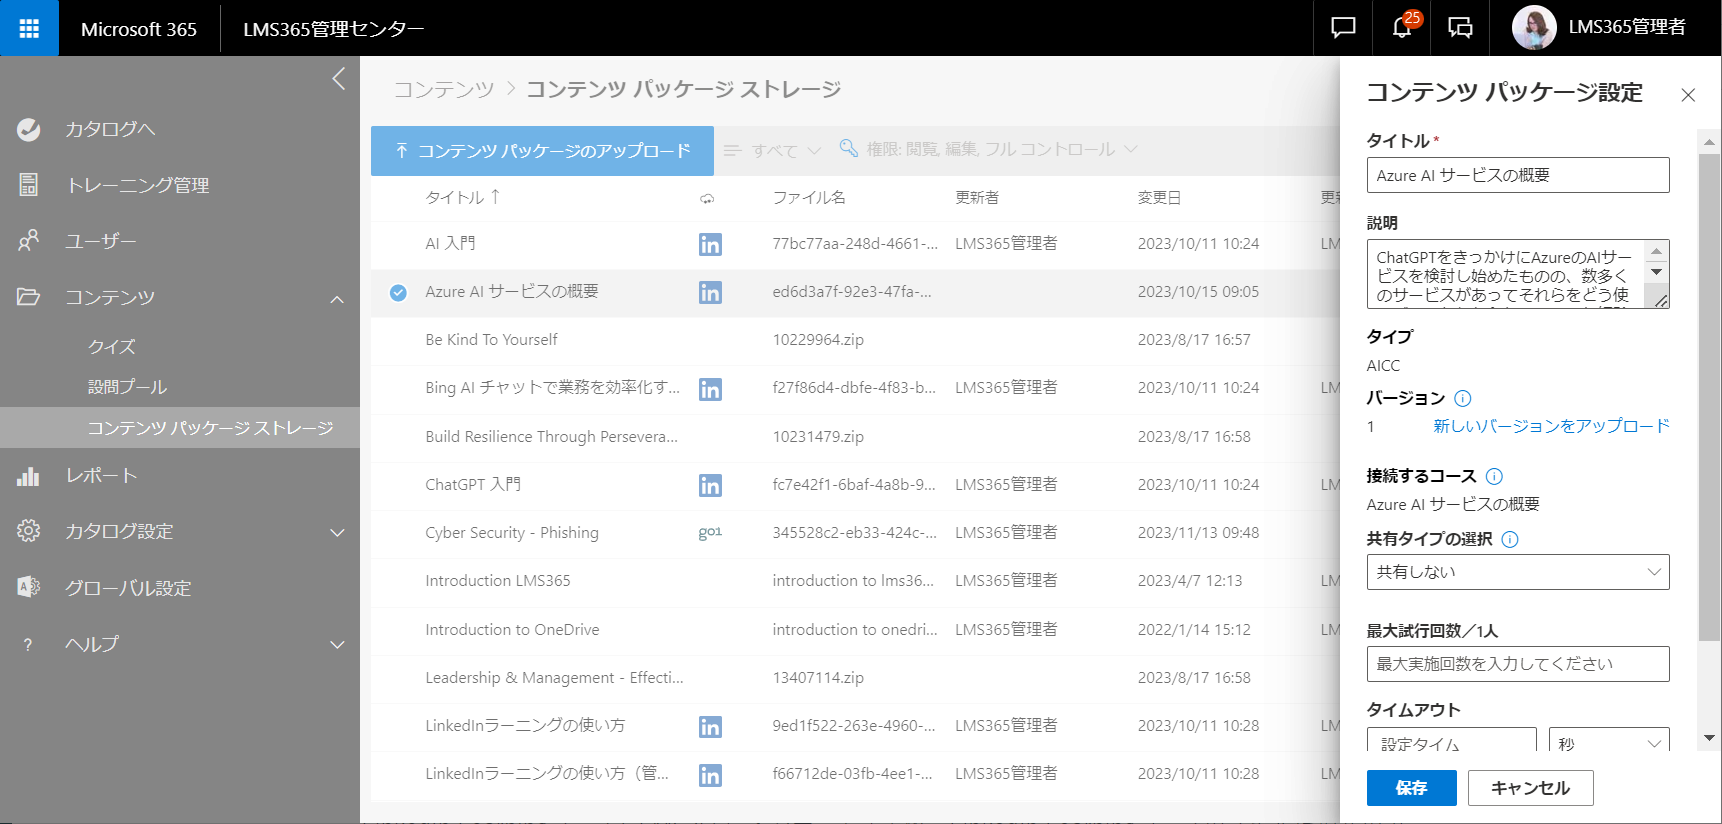Click the 共有タイプの選択 info icon

click(x=1510, y=539)
